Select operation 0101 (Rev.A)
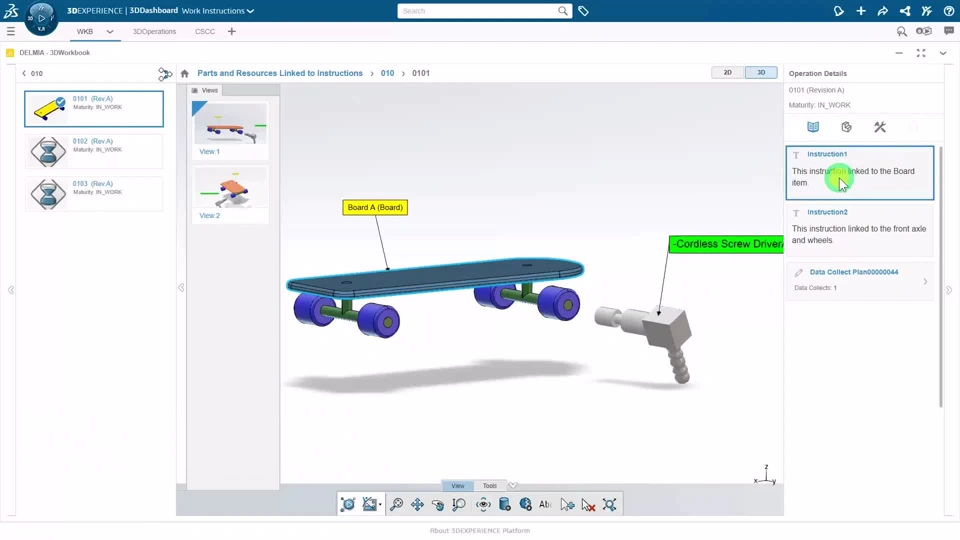Screen dimensions: 960x540 click(x=94, y=109)
